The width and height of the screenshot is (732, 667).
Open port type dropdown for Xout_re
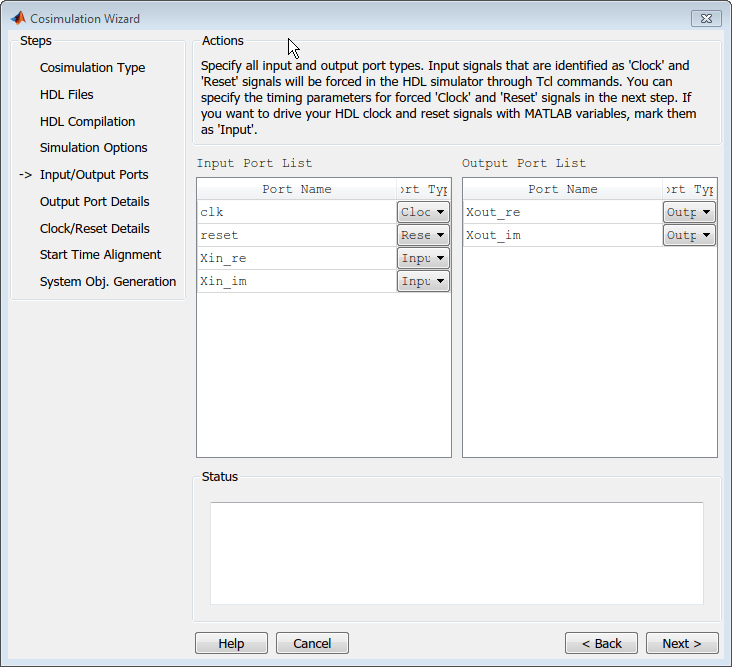click(x=690, y=212)
